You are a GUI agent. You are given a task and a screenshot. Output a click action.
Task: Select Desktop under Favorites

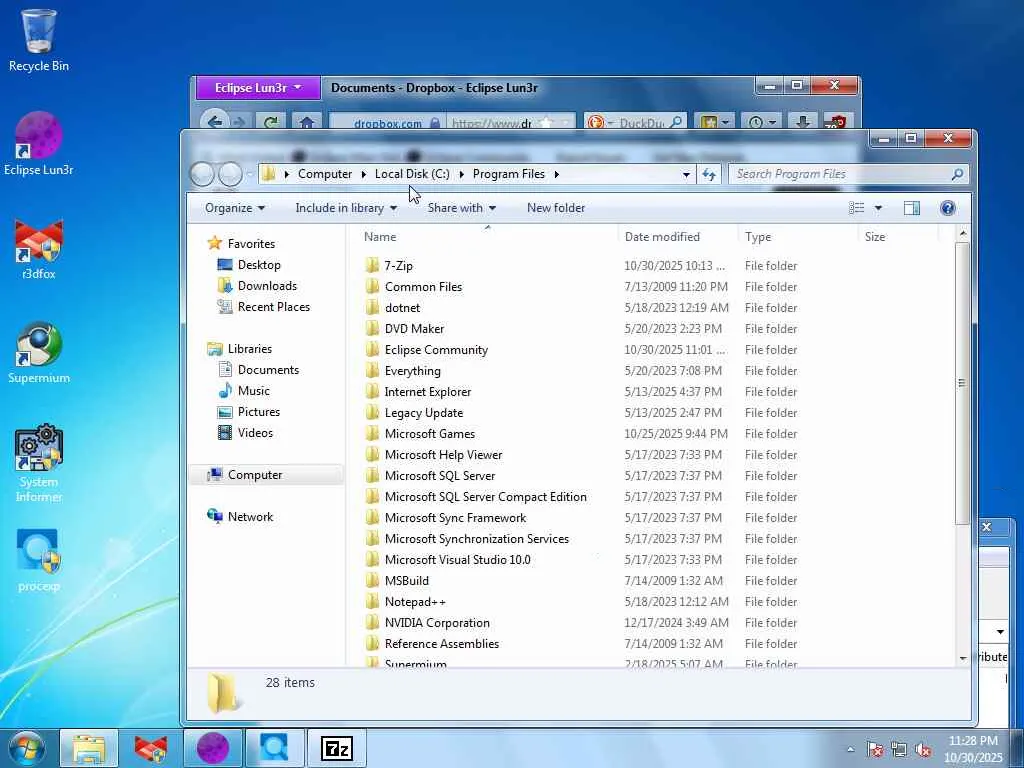click(259, 264)
